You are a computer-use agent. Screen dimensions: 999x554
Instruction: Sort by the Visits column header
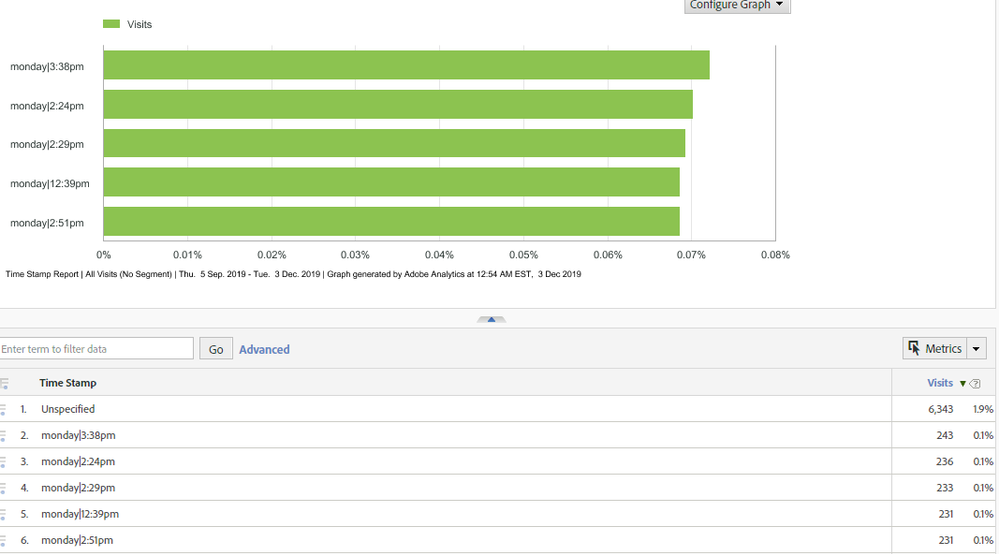[940, 383]
